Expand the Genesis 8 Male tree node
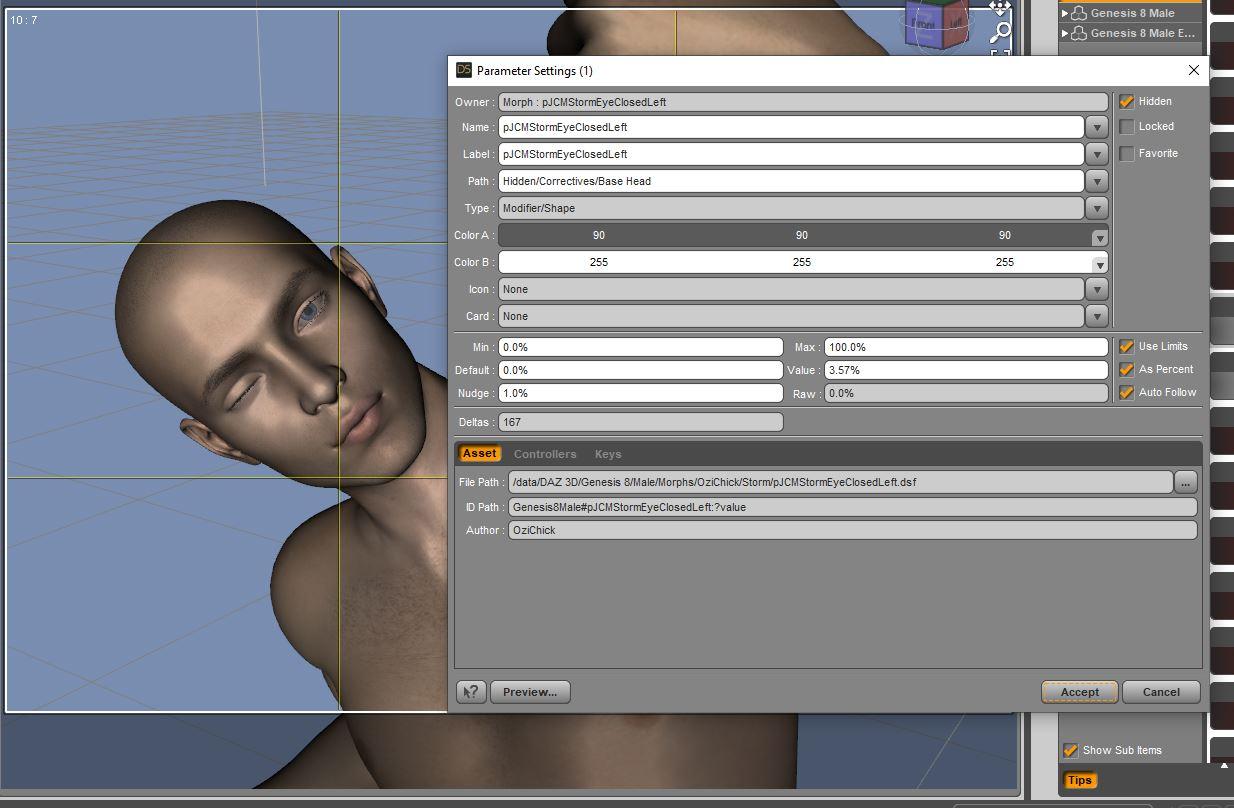The width and height of the screenshot is (1234, 808). click(1065, 13)
